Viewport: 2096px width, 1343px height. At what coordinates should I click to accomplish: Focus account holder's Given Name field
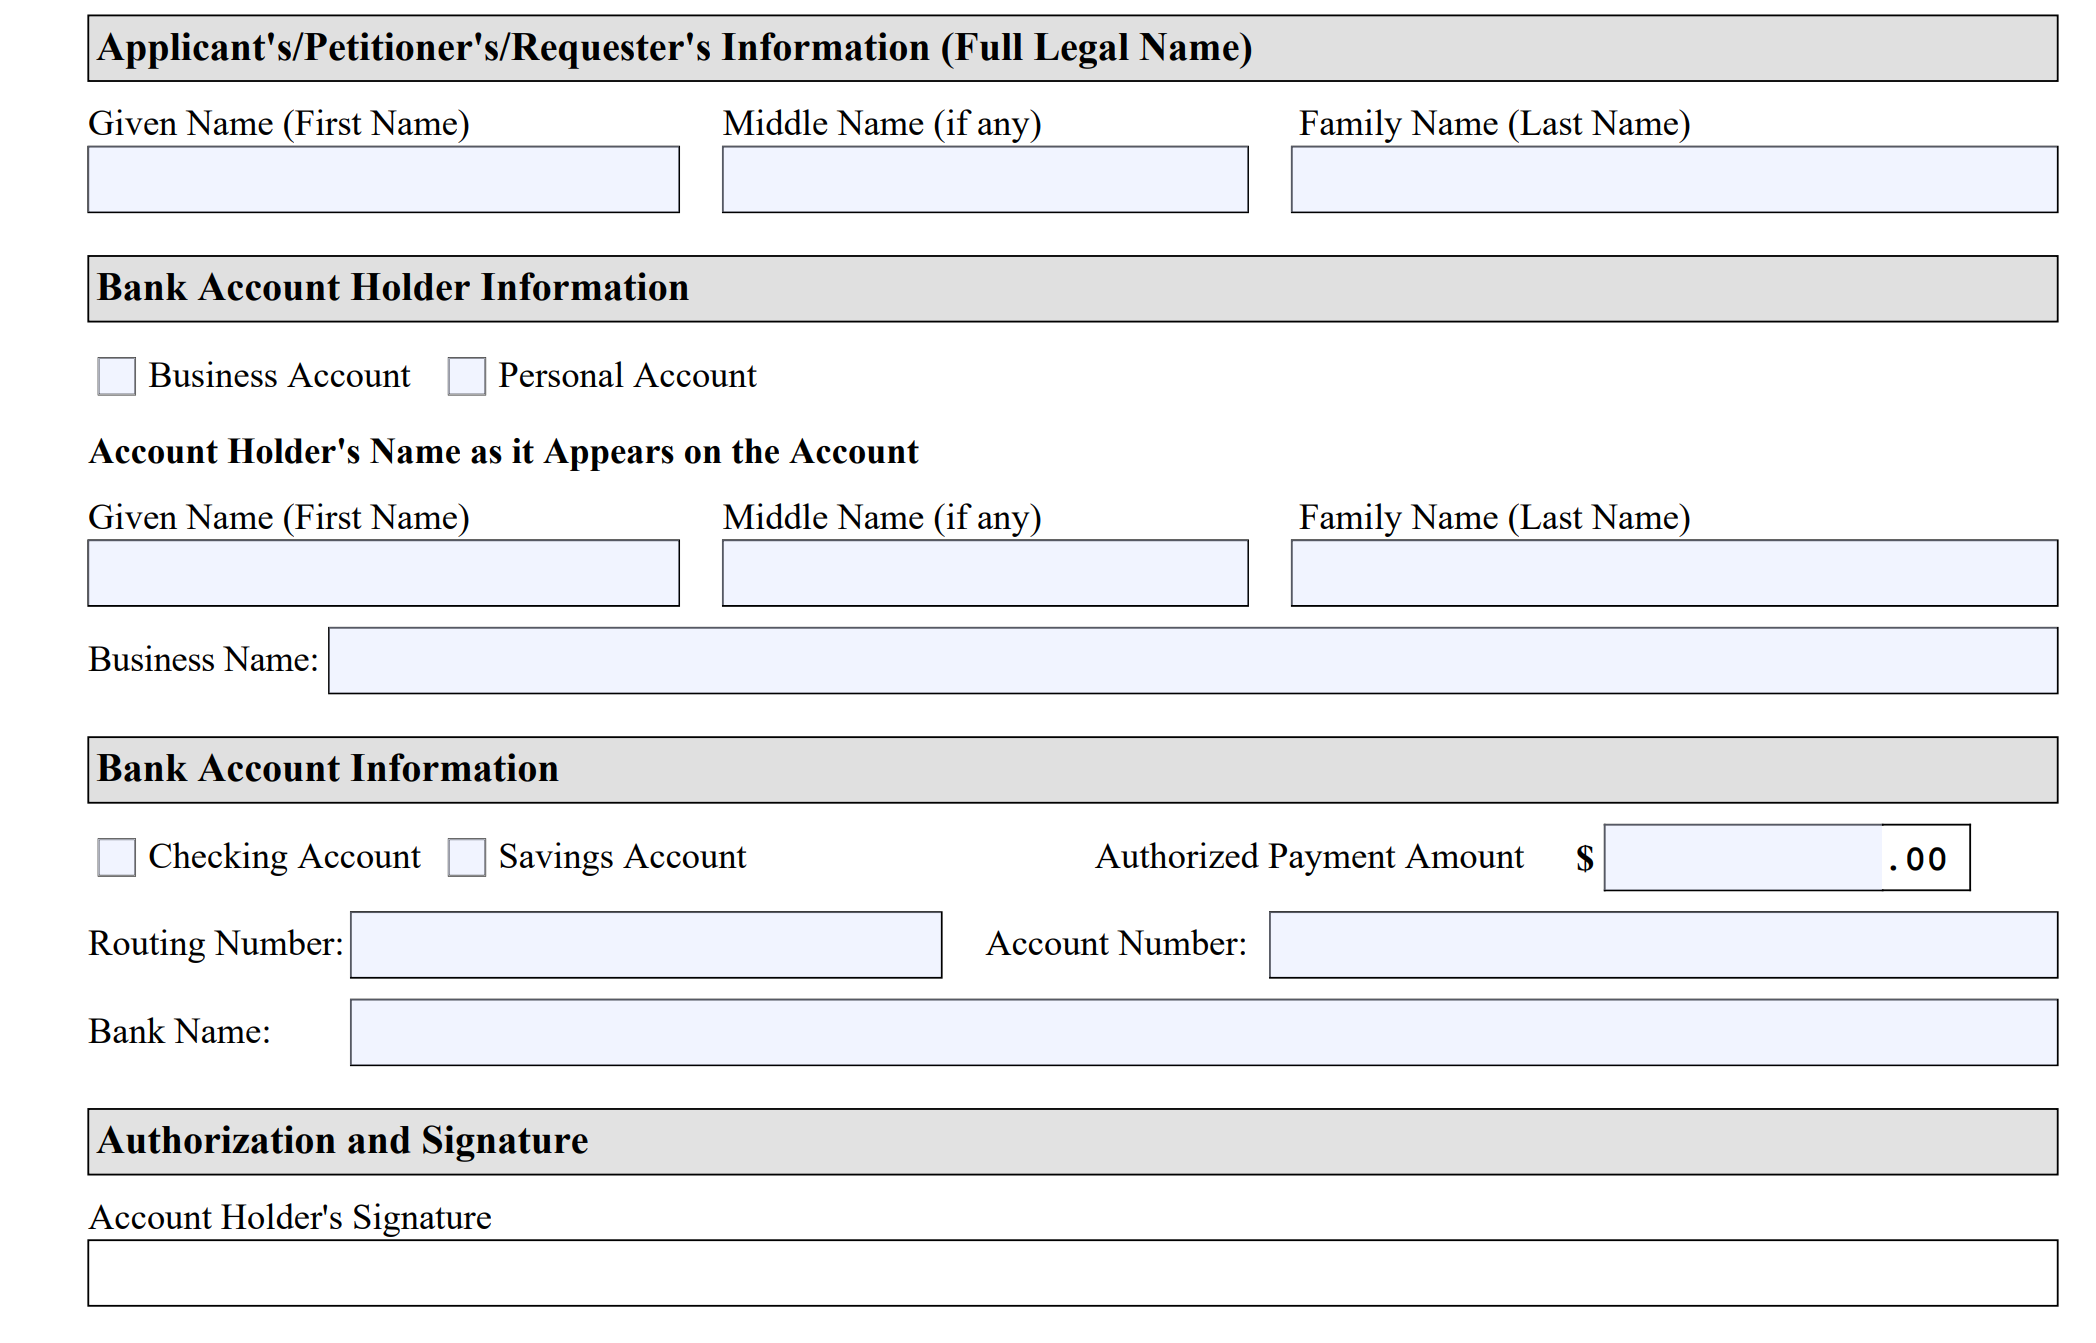tap(383, 573)
